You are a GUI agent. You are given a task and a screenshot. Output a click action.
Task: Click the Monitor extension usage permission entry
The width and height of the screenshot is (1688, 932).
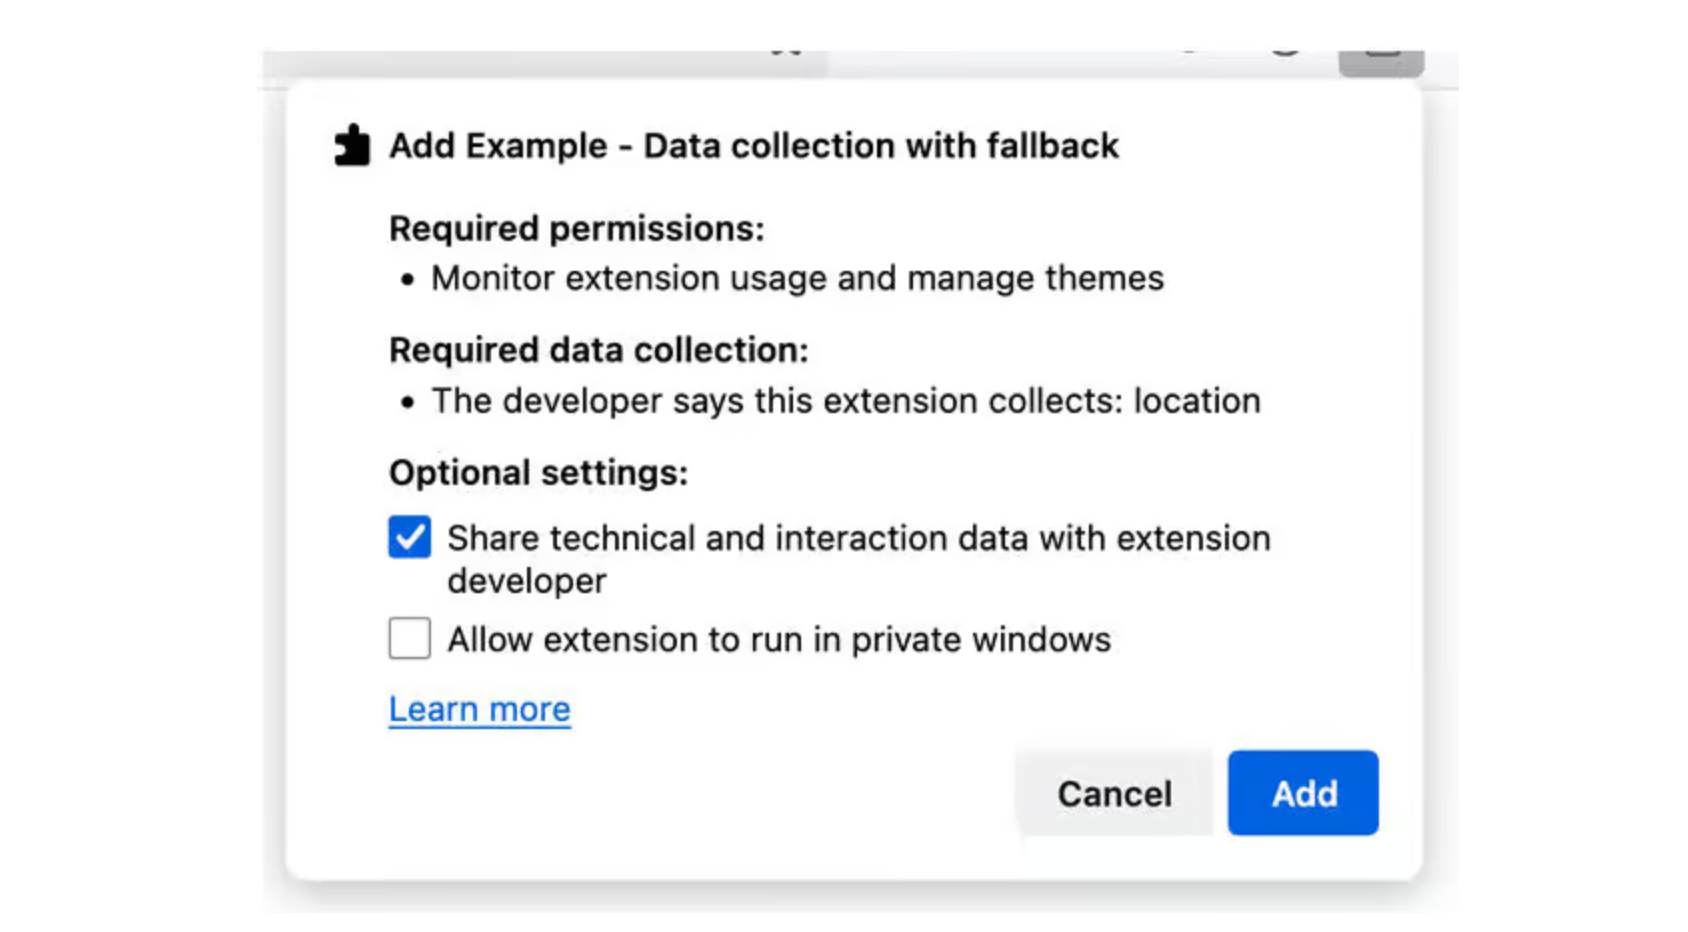pos(796,278)
